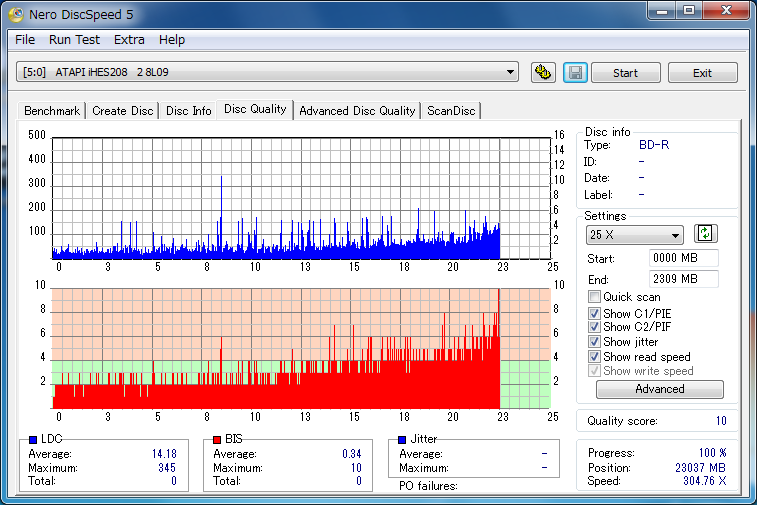Uncheck Show C1/PIE option
757x505 pixels.
594,313
